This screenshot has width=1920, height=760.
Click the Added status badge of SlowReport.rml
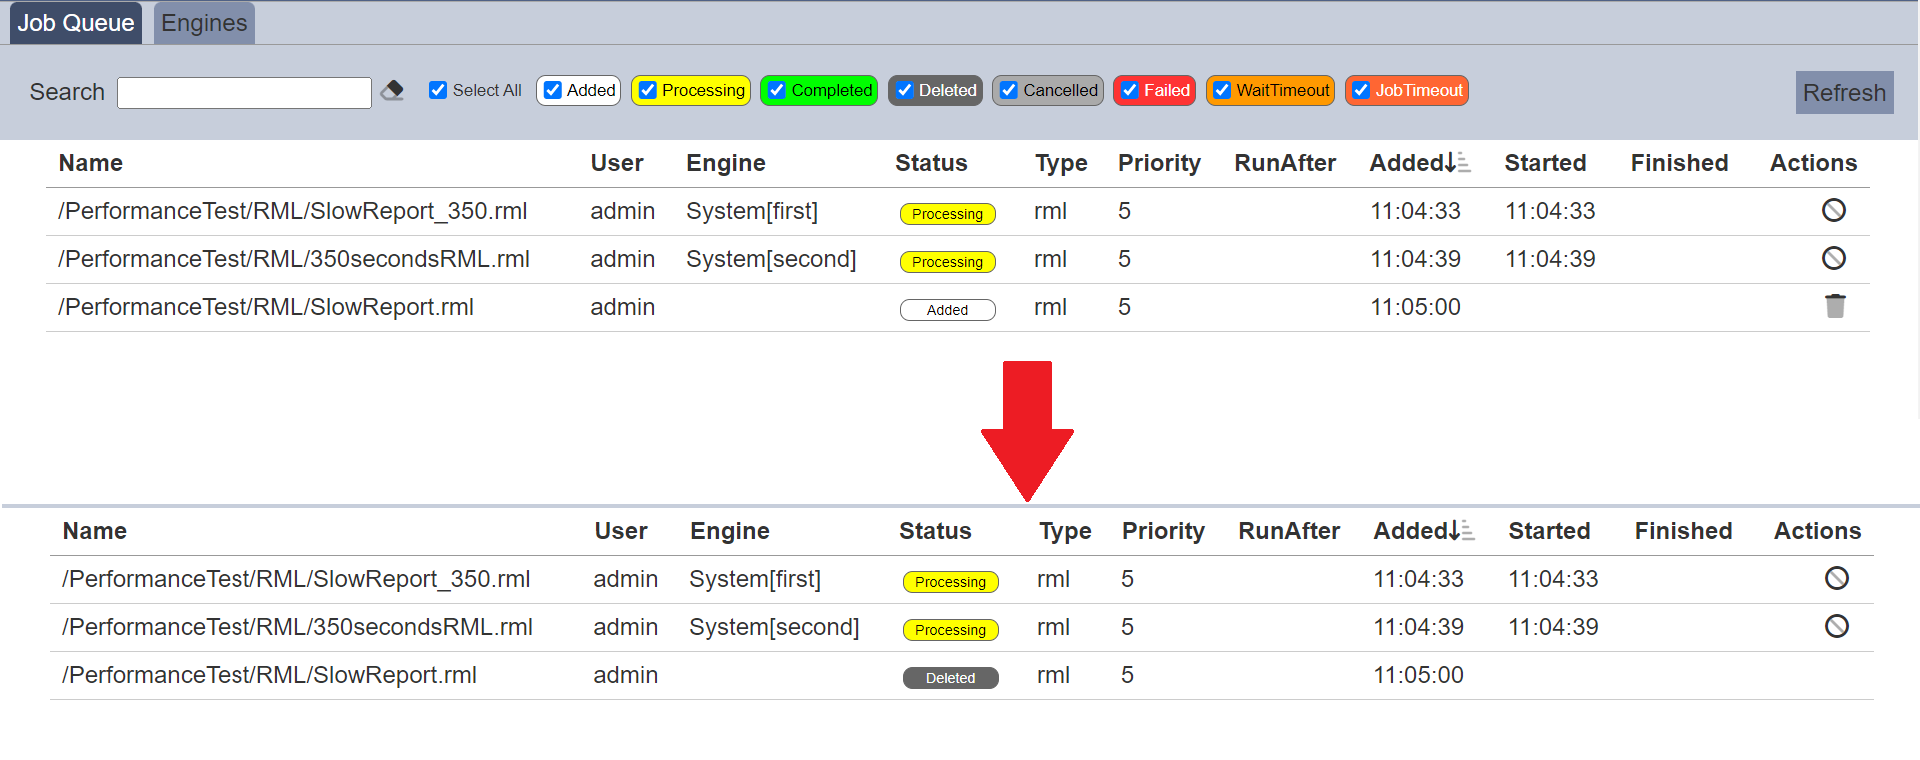click(947, 310)
